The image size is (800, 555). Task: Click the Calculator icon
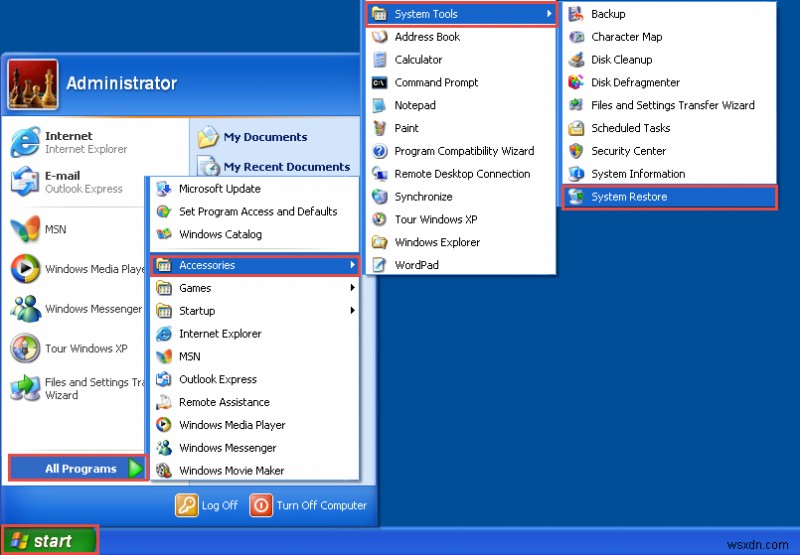tap(379, 60)
